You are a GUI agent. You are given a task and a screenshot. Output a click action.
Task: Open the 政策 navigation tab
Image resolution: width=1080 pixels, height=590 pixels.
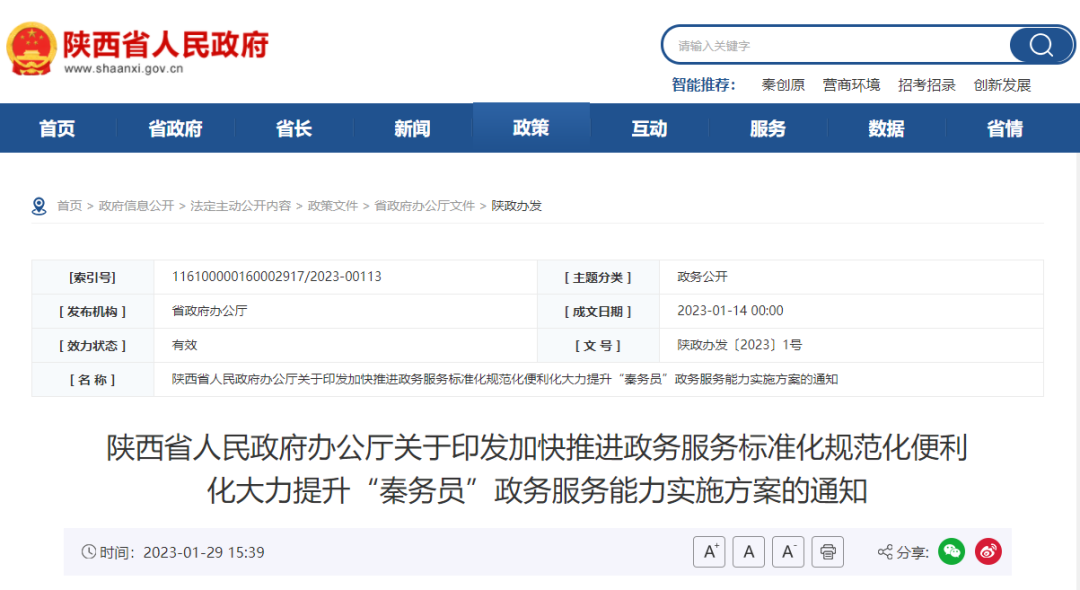click(531, 128)
